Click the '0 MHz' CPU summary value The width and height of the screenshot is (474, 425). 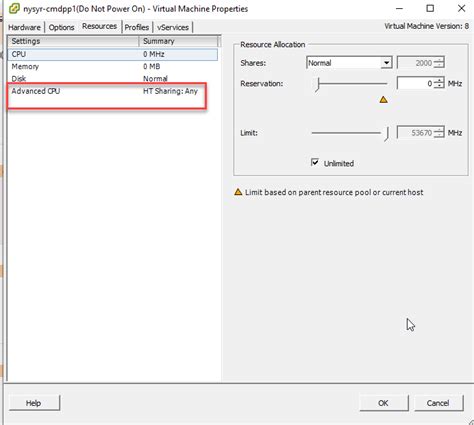click(x=154, y=54)
